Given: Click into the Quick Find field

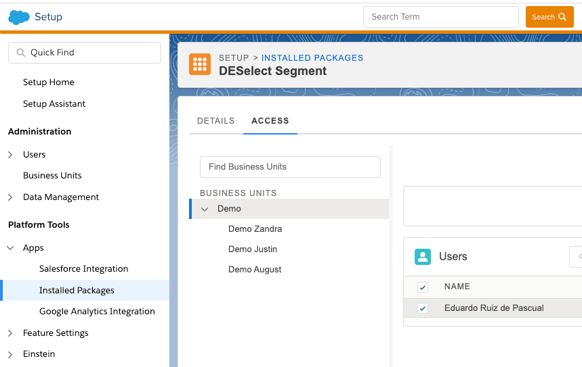Looking at the screenshot, I should pyautogui.click(x=85, y=53).
